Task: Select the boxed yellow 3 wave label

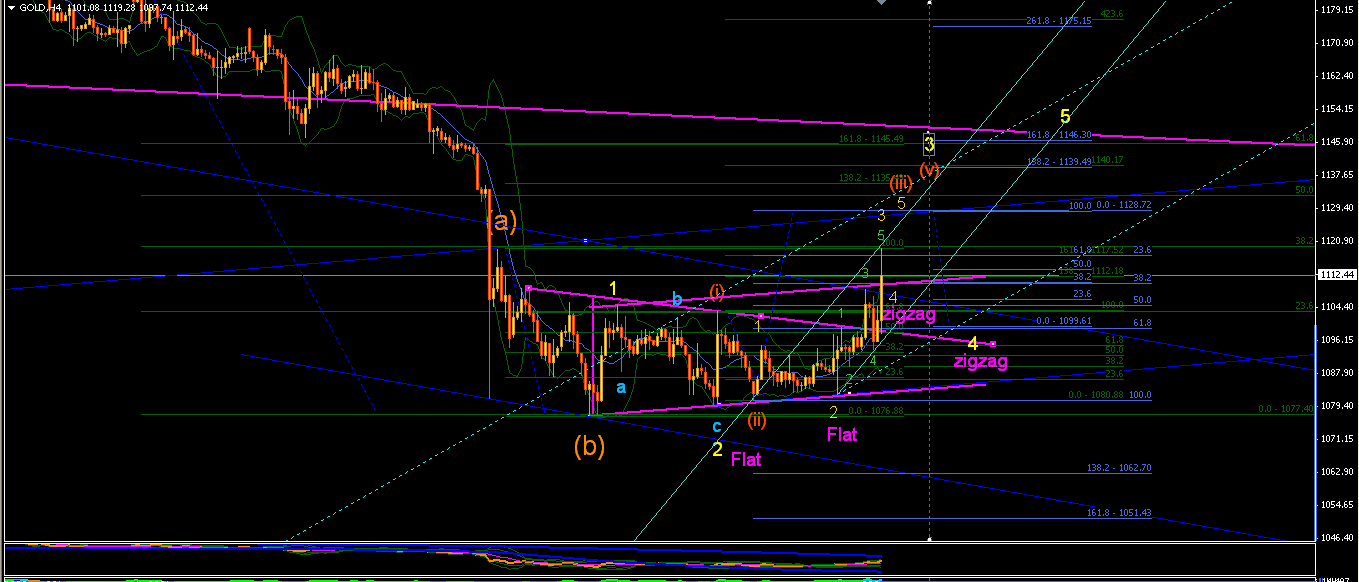Action: tap(929, 145)
